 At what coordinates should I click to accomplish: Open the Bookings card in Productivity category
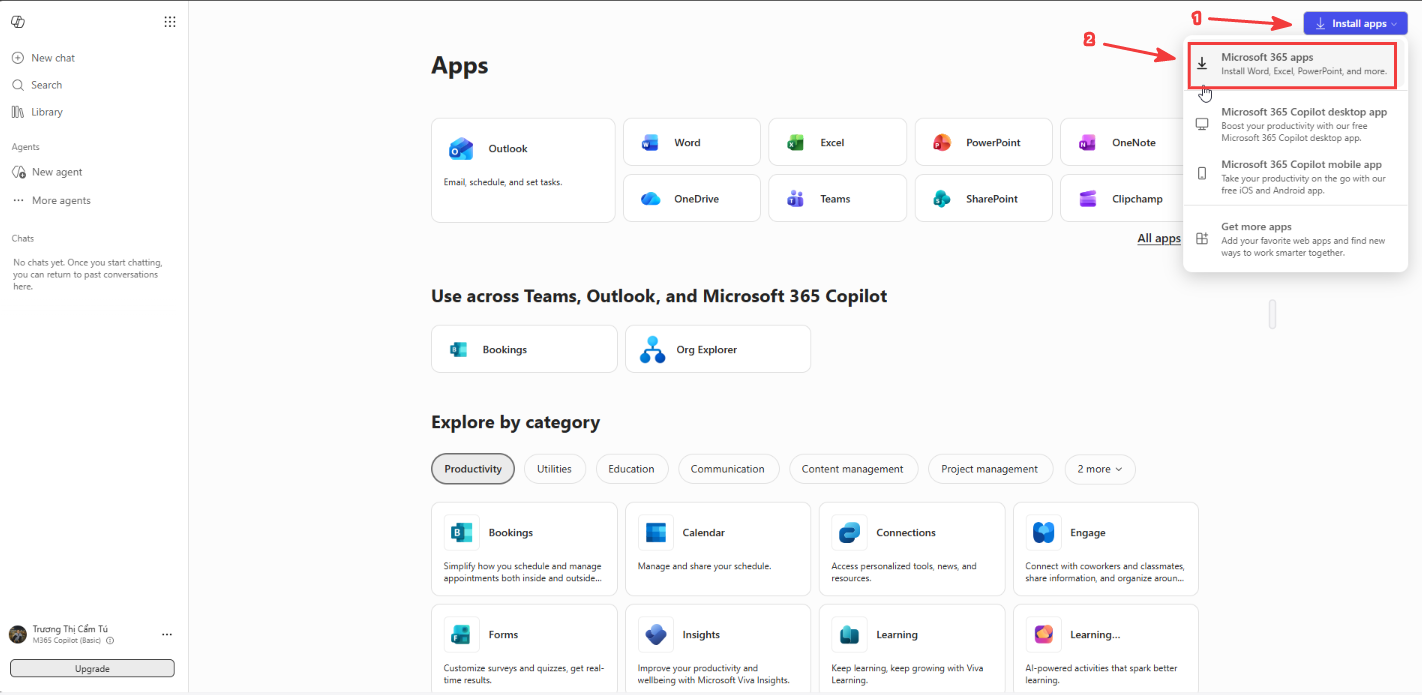[x=524, y=549]
